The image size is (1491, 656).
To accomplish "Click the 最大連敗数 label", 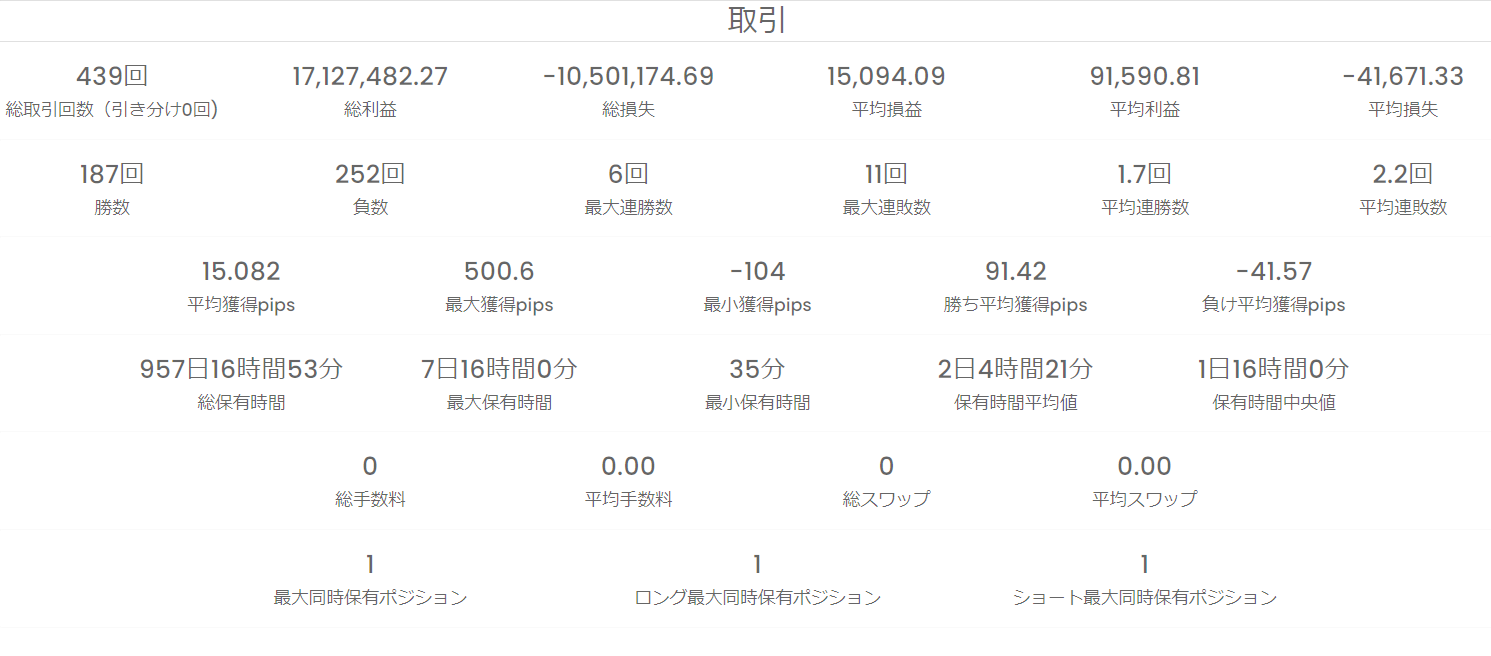I will tap(886, 208).
